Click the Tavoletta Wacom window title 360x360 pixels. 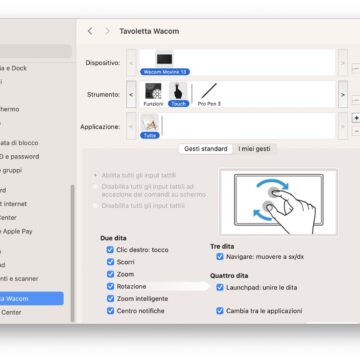coord(149,31)
